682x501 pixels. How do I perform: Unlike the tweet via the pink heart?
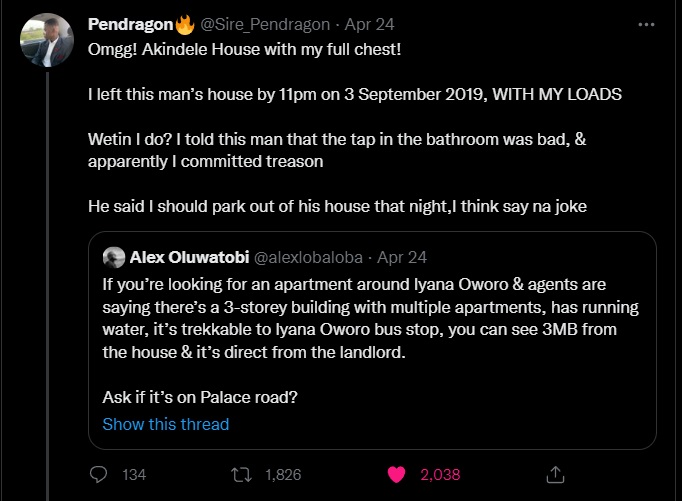pyautogui.click(x=397, y=474)
